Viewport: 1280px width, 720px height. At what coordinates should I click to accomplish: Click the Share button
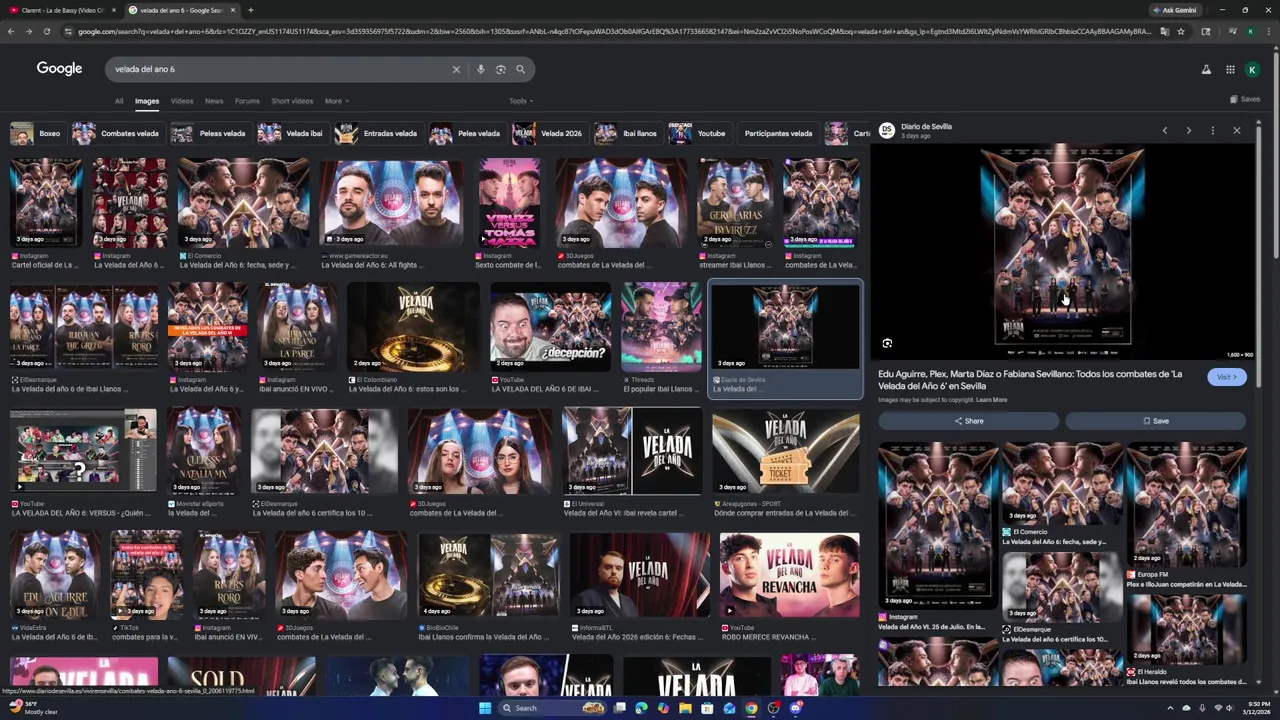click(x=968, y=421)
